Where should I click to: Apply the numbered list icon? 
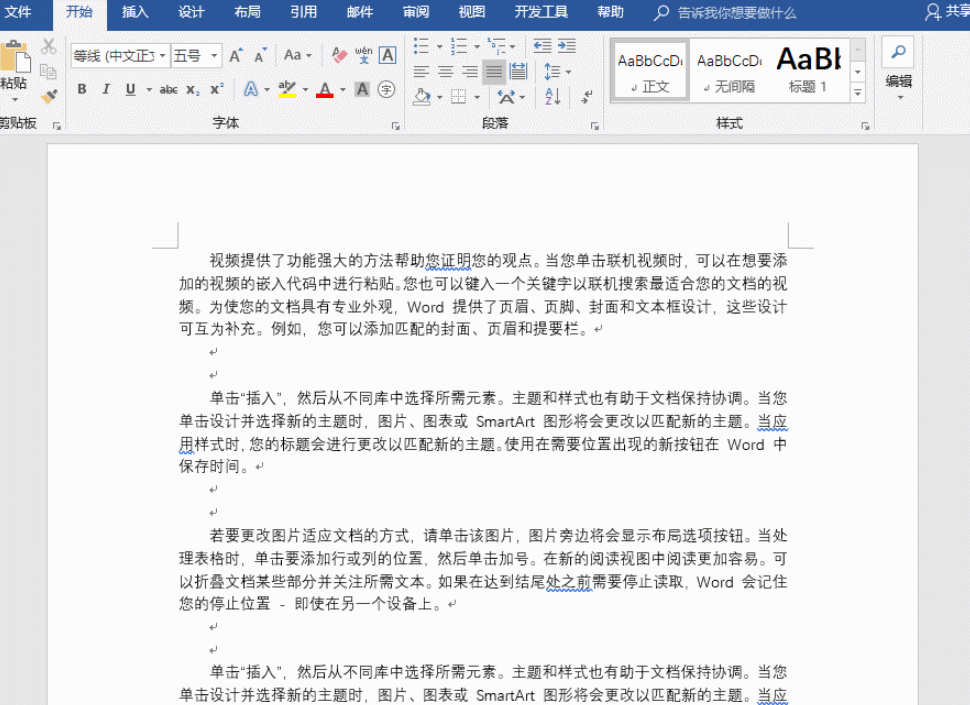pyautogui.click(x=458, y=46)
